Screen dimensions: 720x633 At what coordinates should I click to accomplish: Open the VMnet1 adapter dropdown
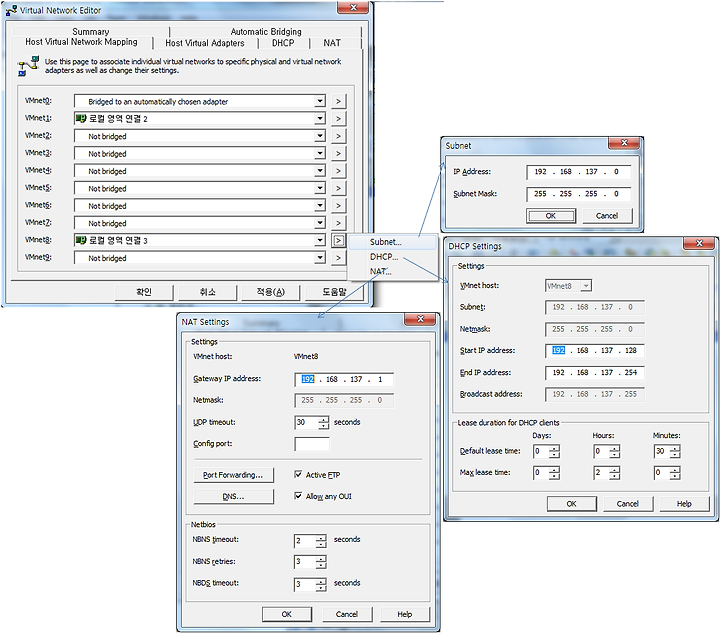tap(320, 118)
